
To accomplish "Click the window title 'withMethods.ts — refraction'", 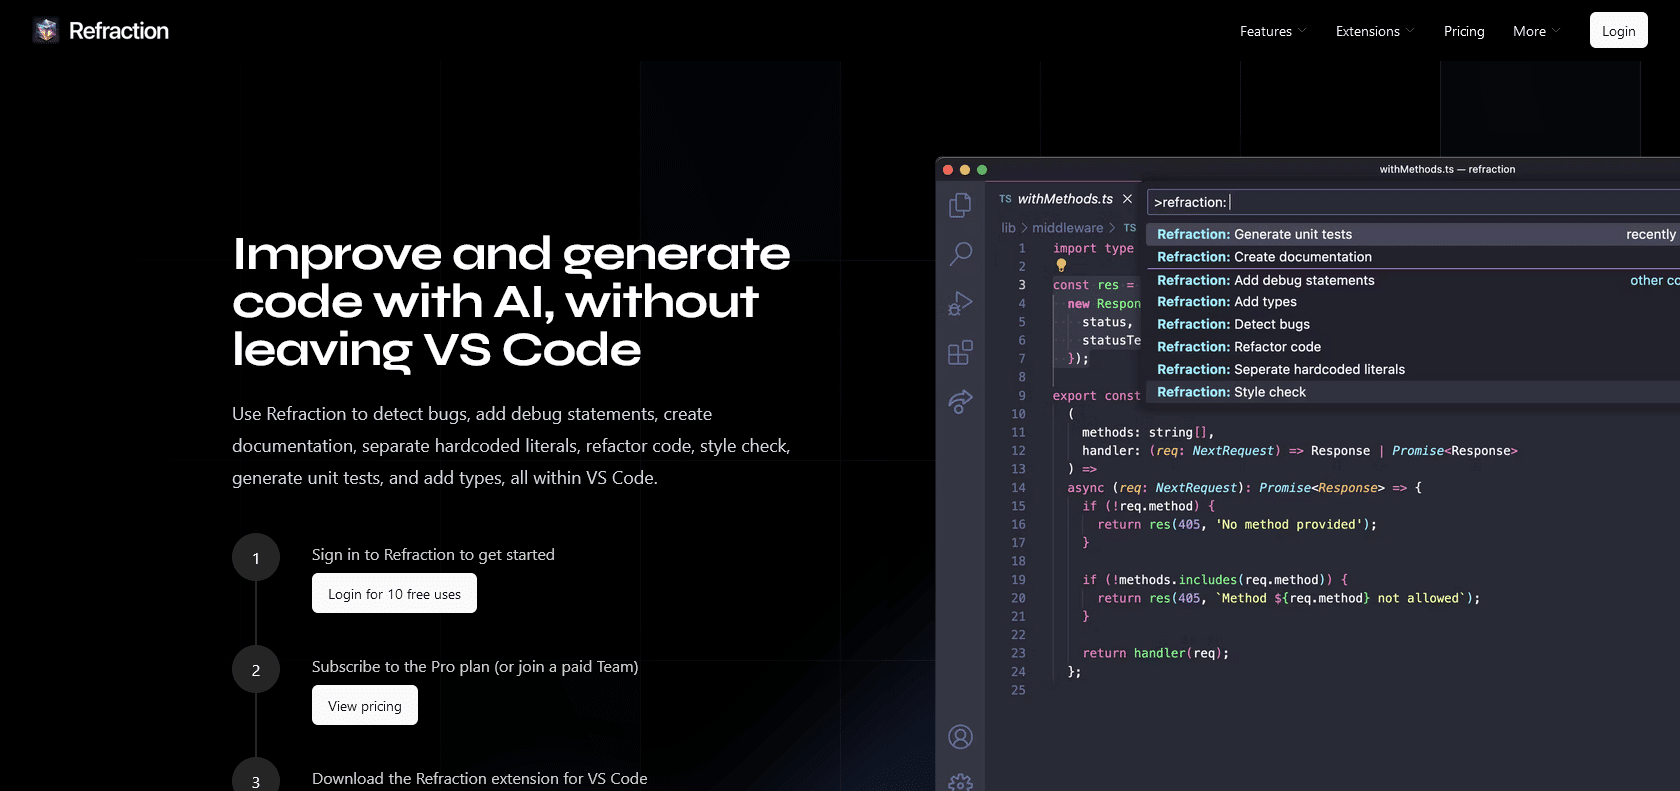I will coord(1447,169).
